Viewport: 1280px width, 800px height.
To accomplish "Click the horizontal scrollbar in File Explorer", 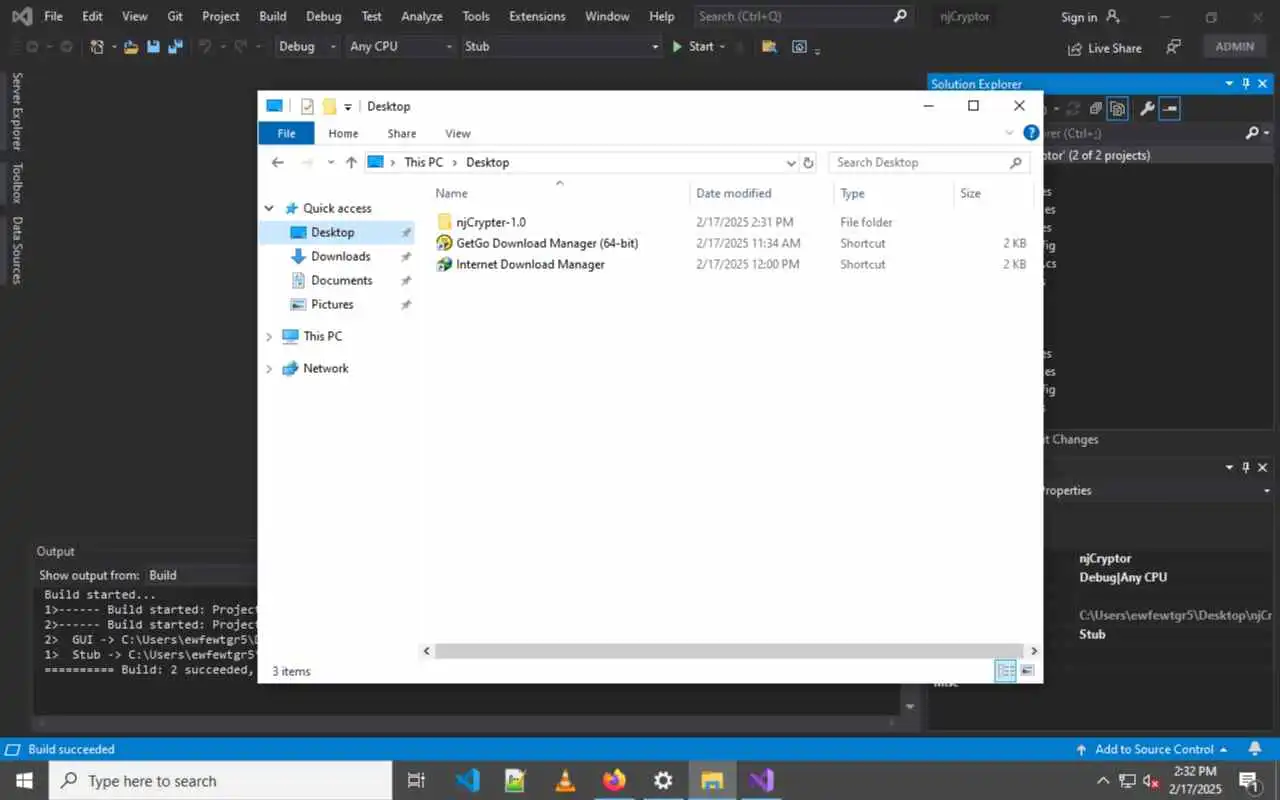I will pos(729,651).
